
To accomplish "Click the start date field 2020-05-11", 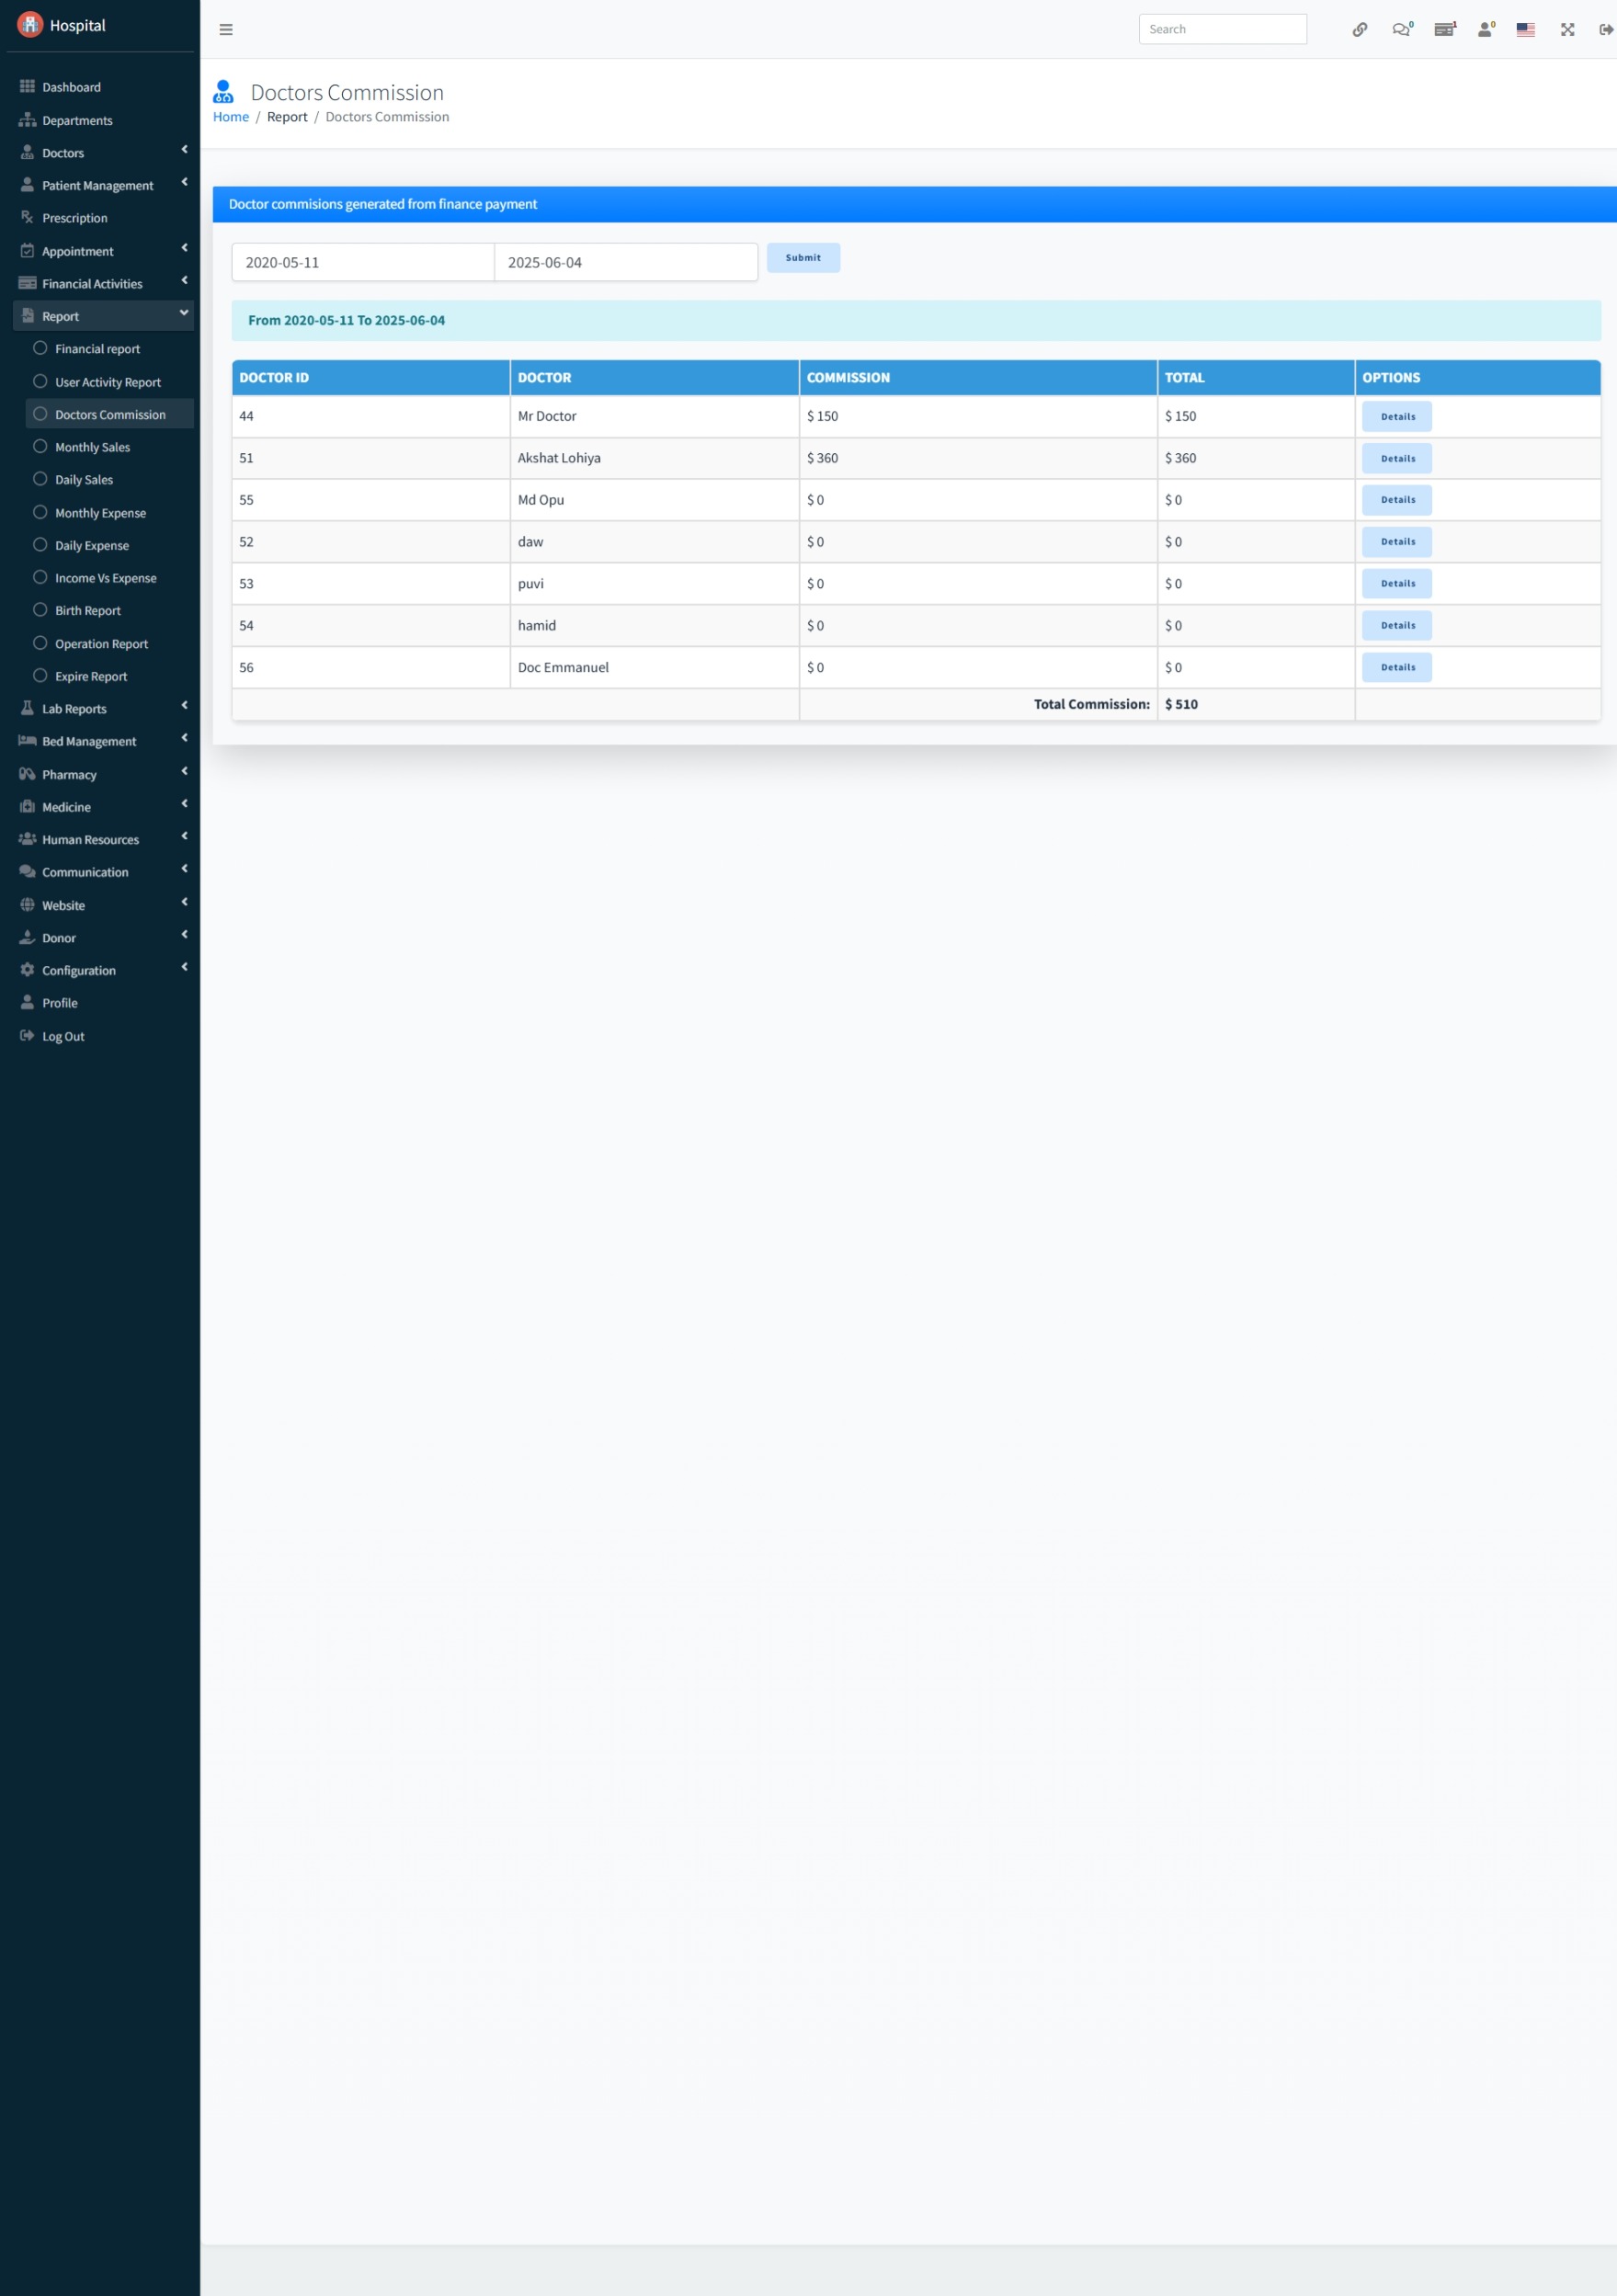I will coord(363,262).
